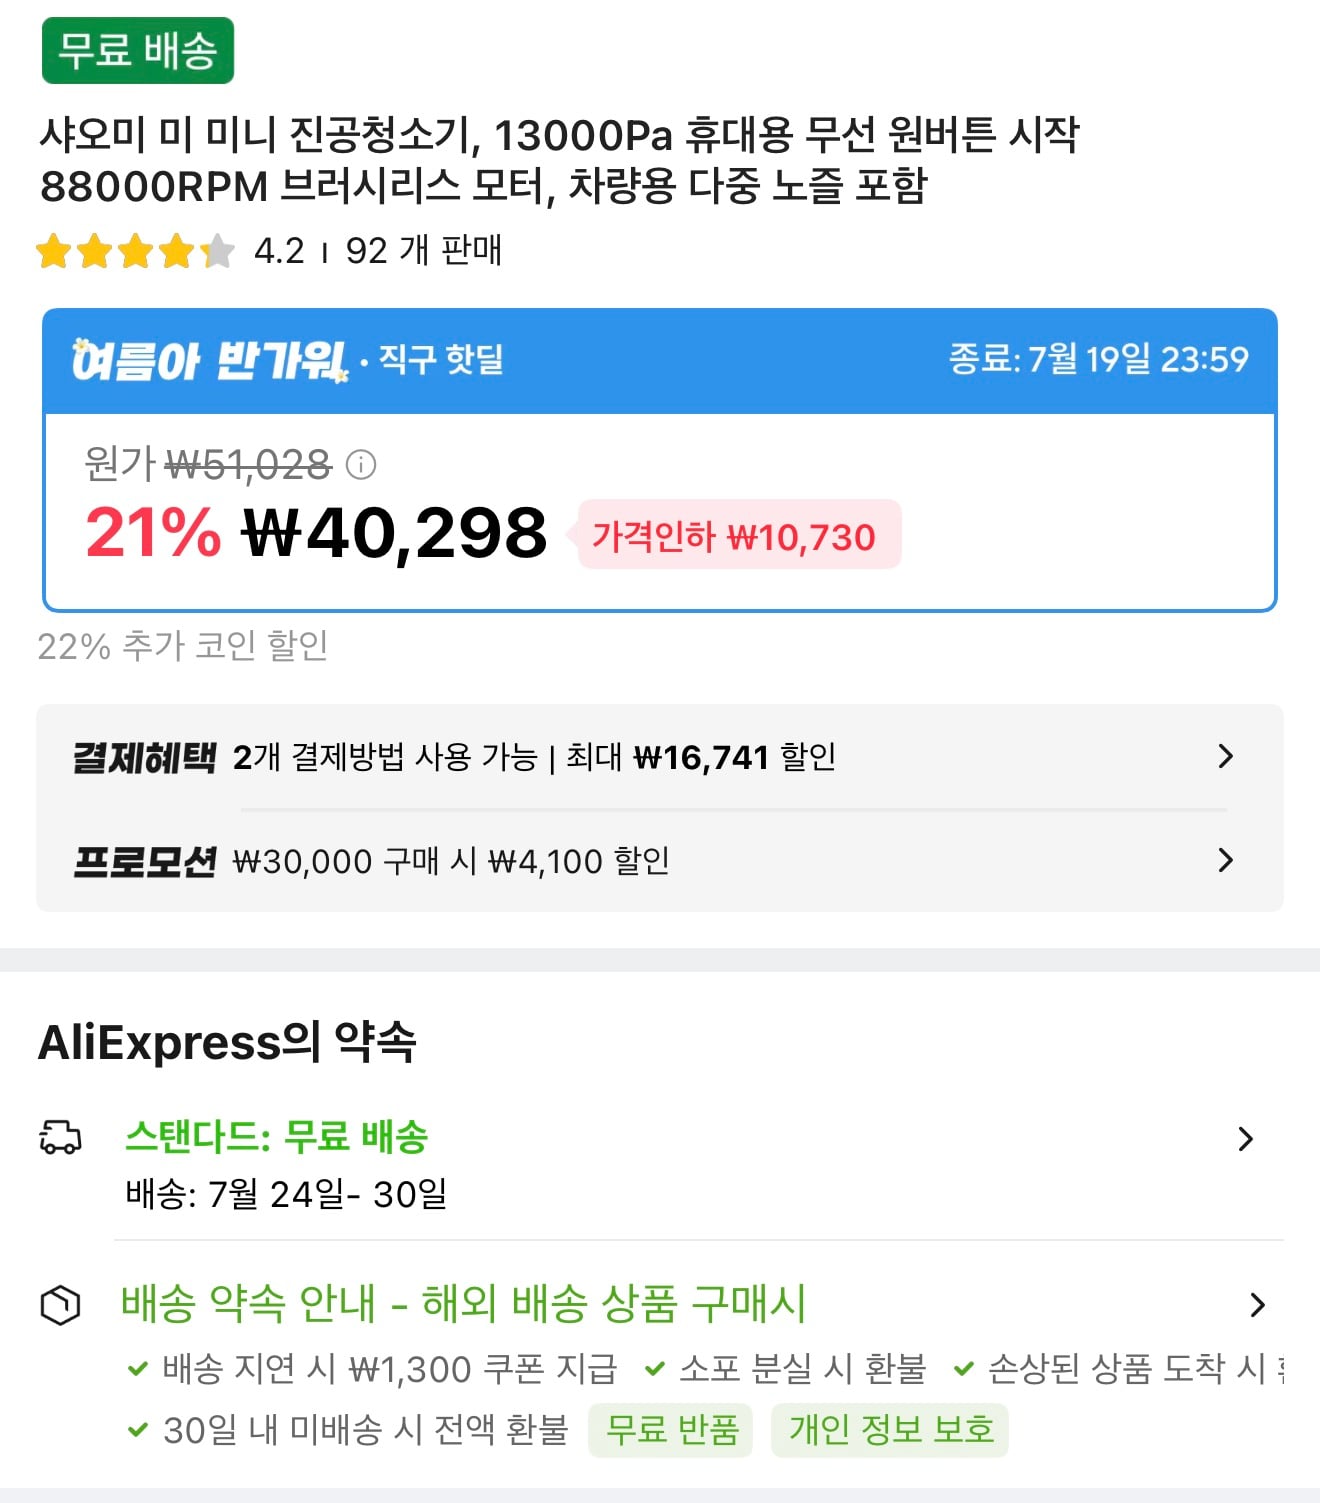Open the 여름아 반가워 sale banner
This screenshot has width=1320, height=1503.
click(x=660, y=360)
